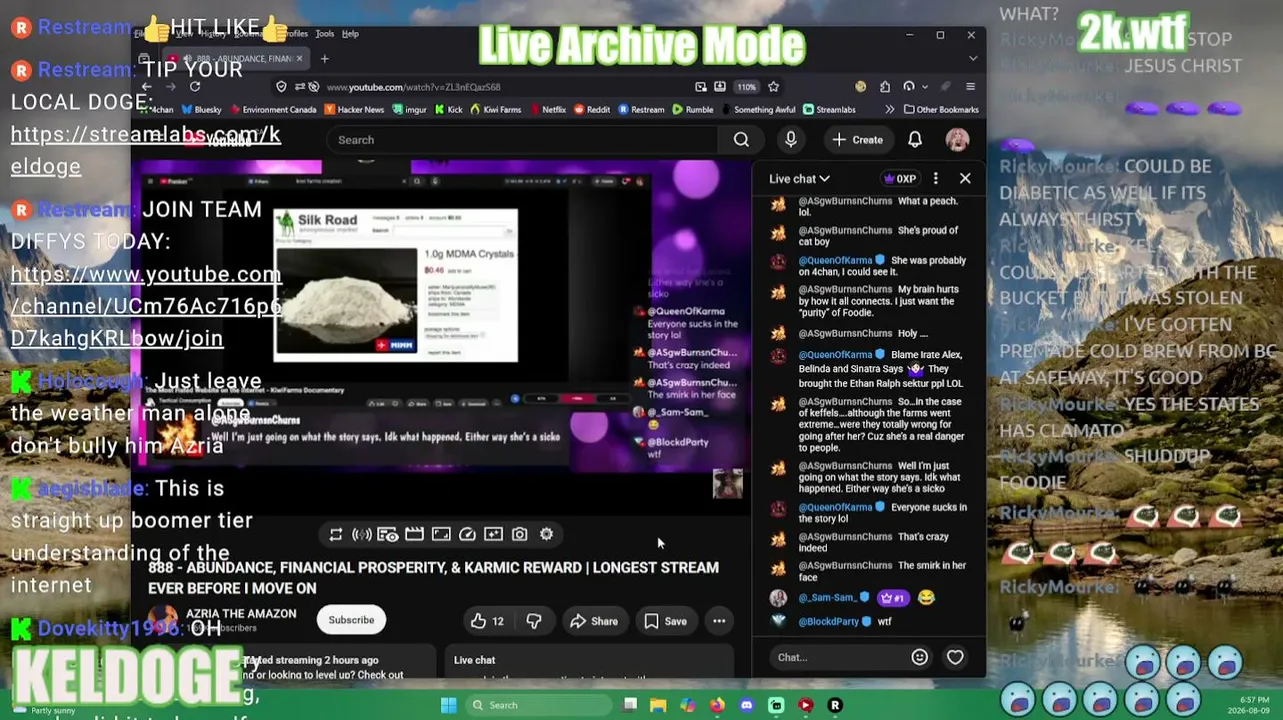Click the clapperboard icon in player toolbar
Viewport: 1283px width, 720px height.
(414, 534)
